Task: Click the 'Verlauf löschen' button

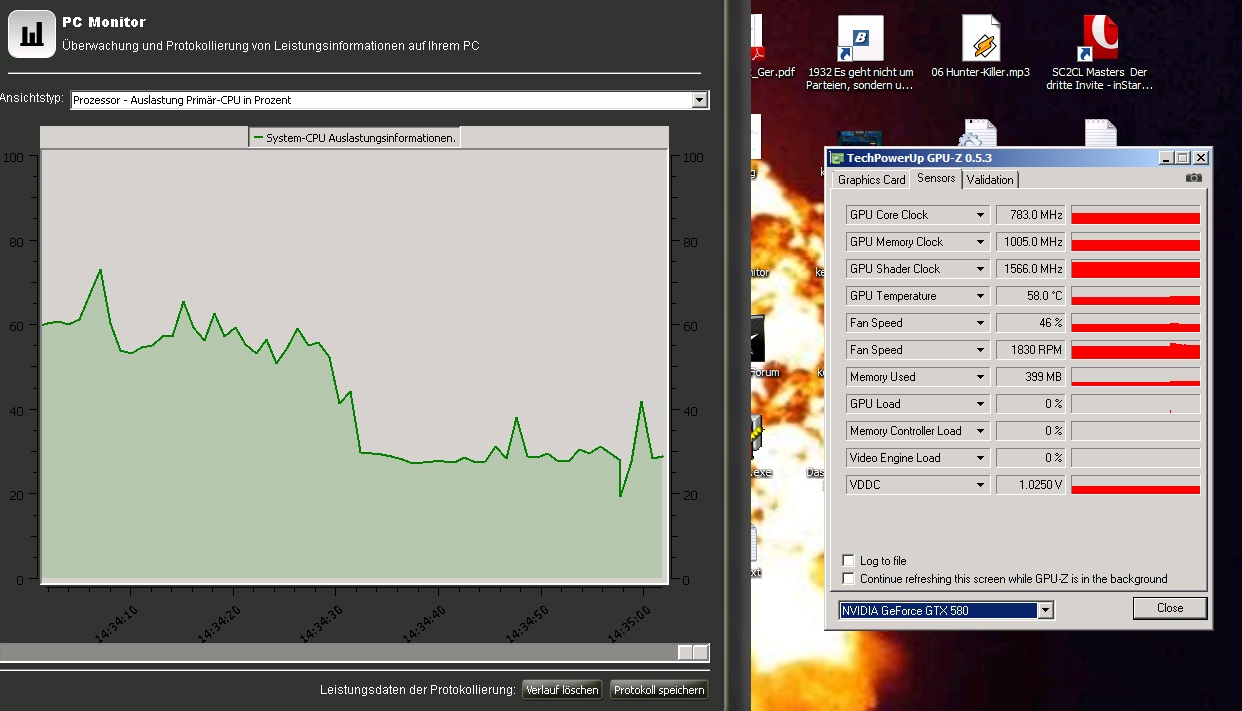Action: (x=563, y=690)
